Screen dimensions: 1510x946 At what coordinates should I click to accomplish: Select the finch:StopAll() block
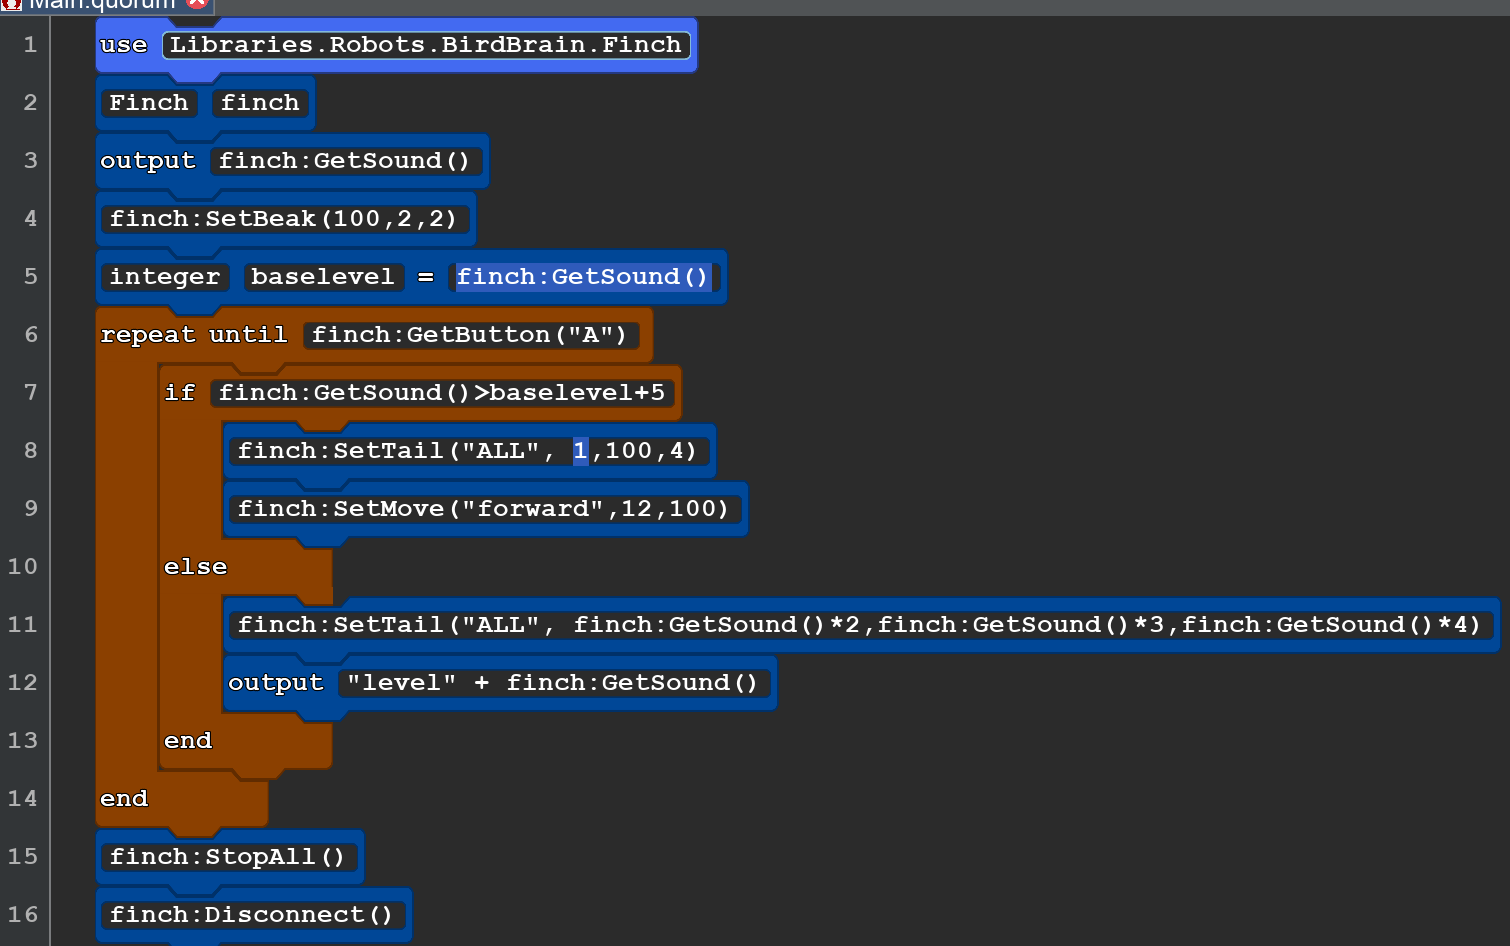click(228, 856)
